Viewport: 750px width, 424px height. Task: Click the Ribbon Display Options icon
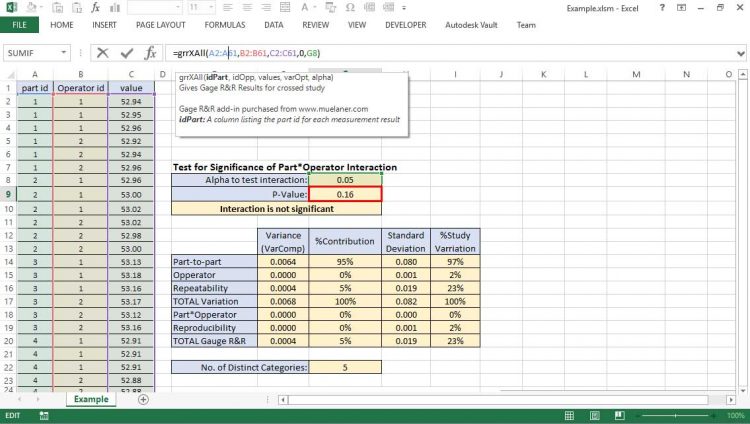[x=682, y=8]
